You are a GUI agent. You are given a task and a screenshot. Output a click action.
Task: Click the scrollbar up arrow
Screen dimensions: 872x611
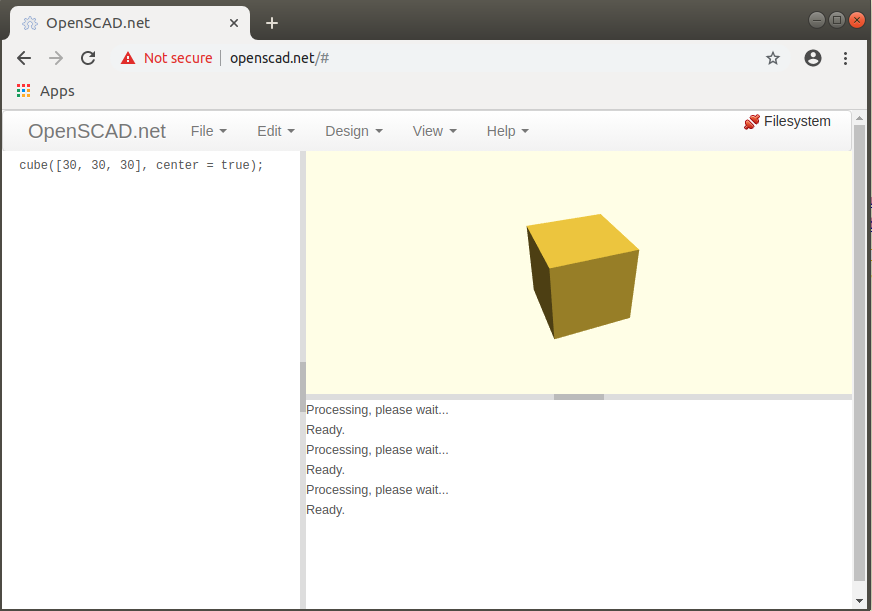[859, 118]
